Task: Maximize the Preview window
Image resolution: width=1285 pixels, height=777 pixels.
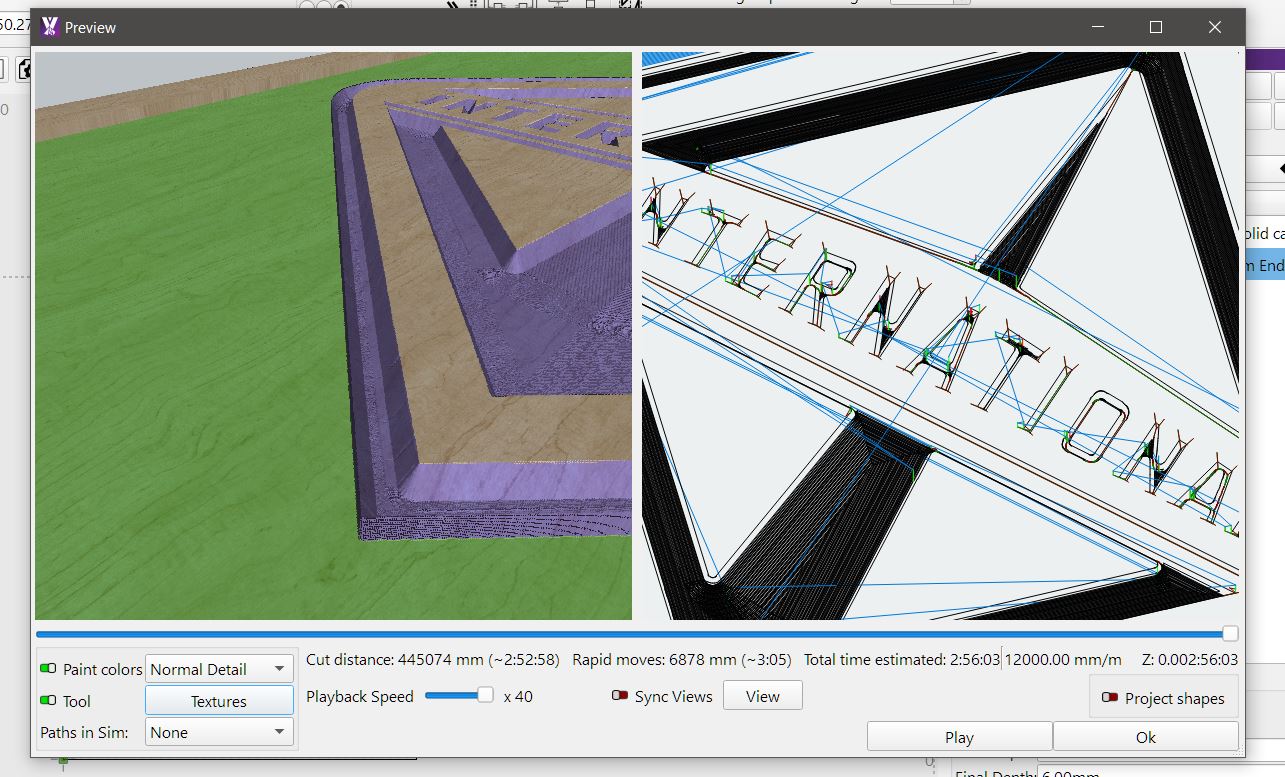Action: tap(1156, 28)
